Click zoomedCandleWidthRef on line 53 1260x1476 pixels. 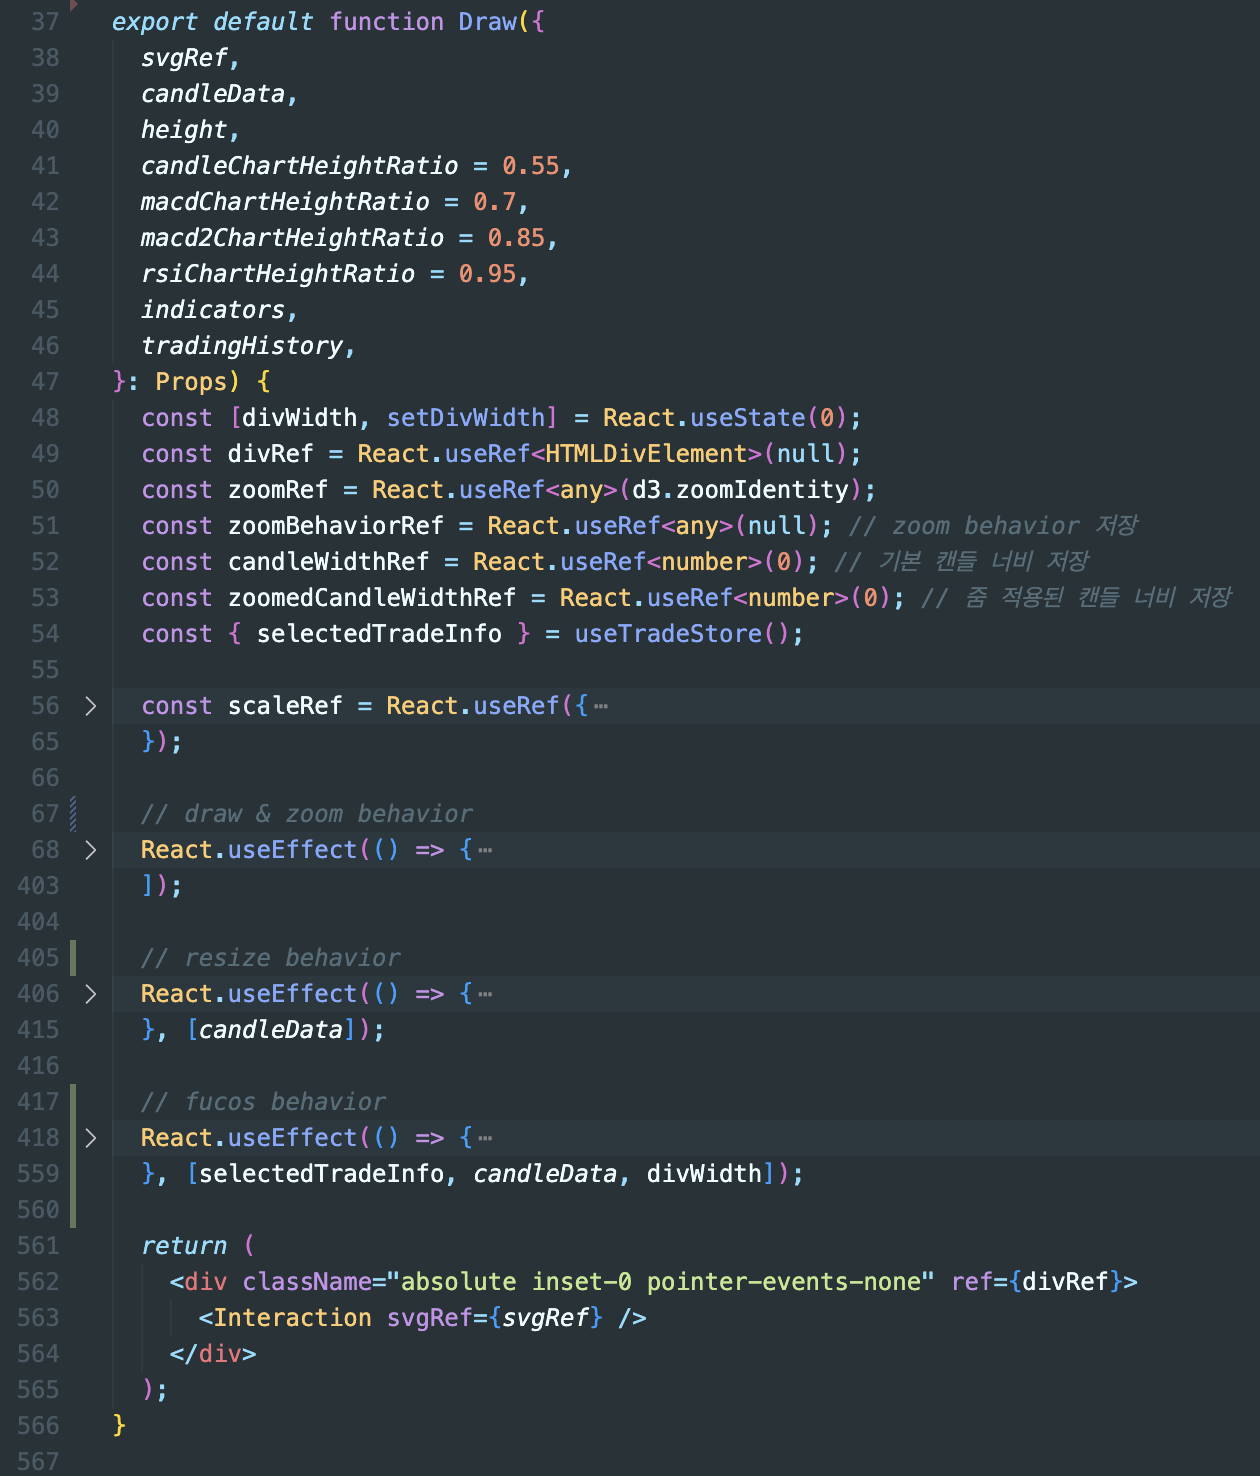pyautogui.click(x=372, y=598)
